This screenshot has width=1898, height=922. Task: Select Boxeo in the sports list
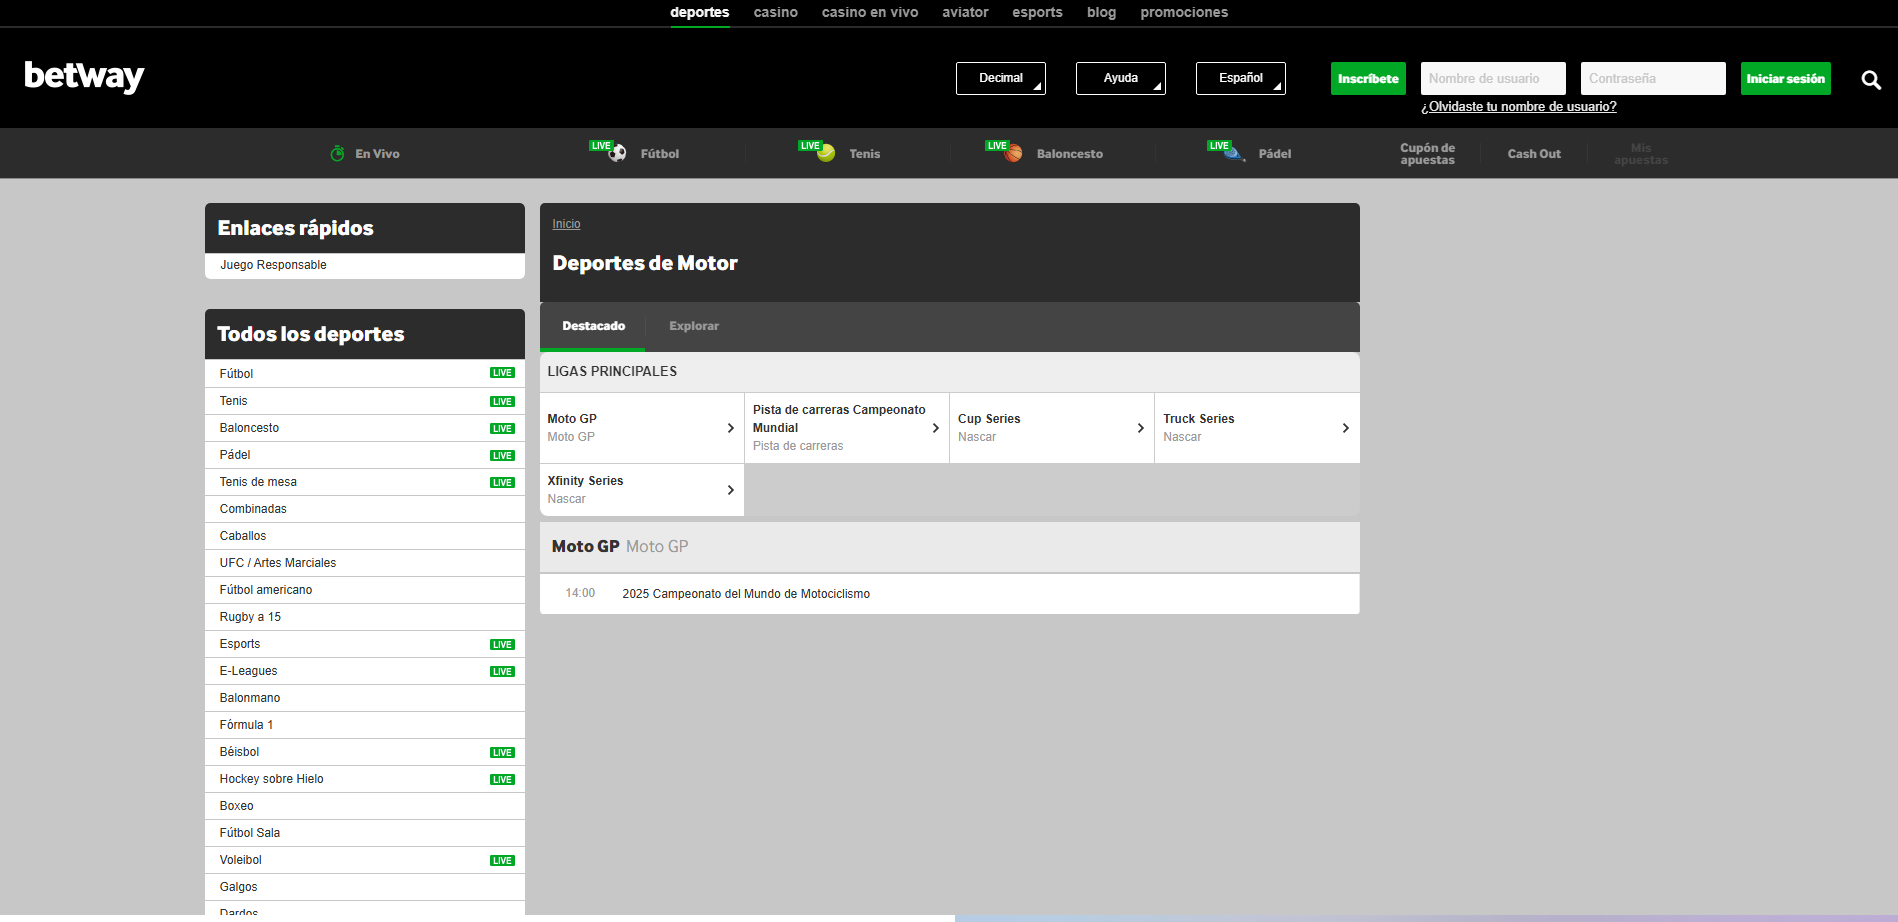pyautogui.click(x=365, y=806)
